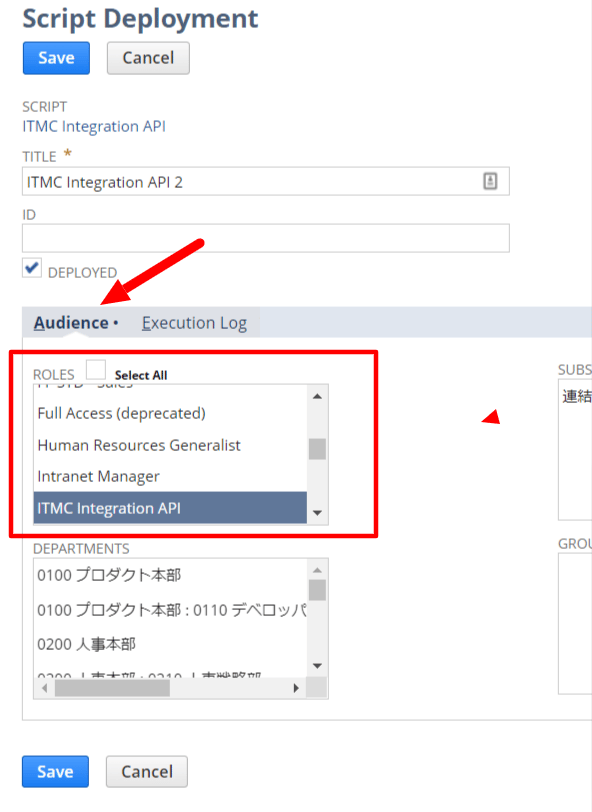Click the bottom Save button
Image resolution: width=592 pixels, height=812 pixels.
click(x=55, y=772)
